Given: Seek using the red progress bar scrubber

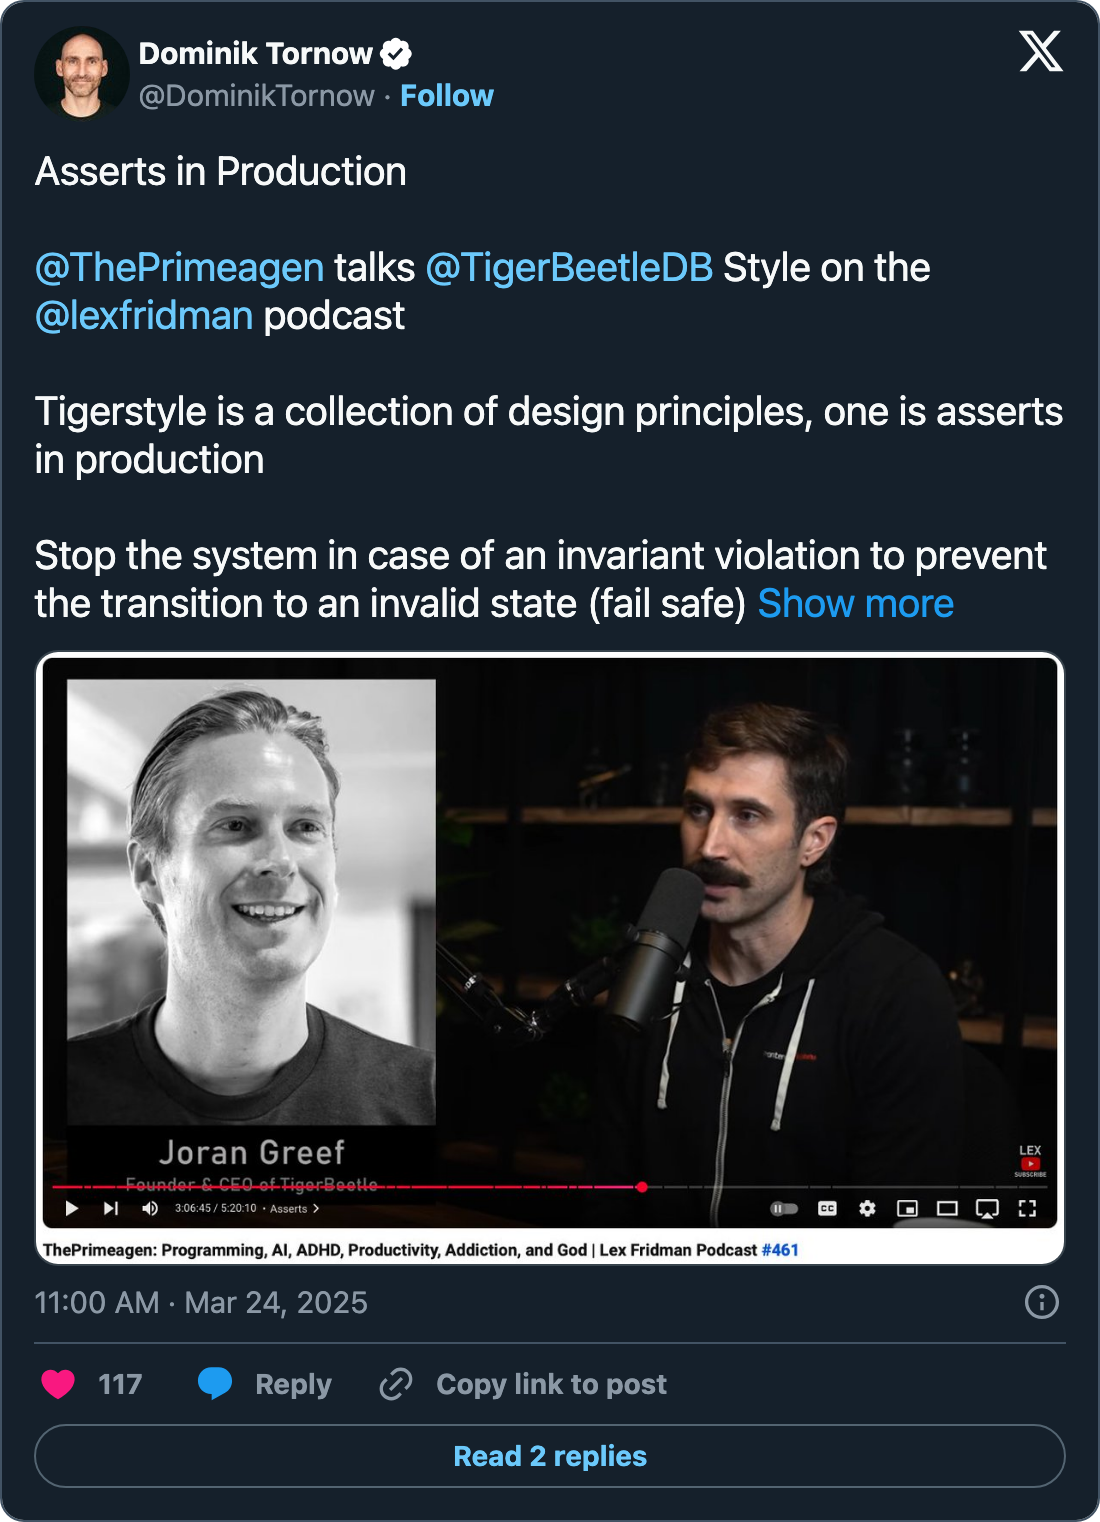Looking at the screenshot, I should pos(642,1187).
